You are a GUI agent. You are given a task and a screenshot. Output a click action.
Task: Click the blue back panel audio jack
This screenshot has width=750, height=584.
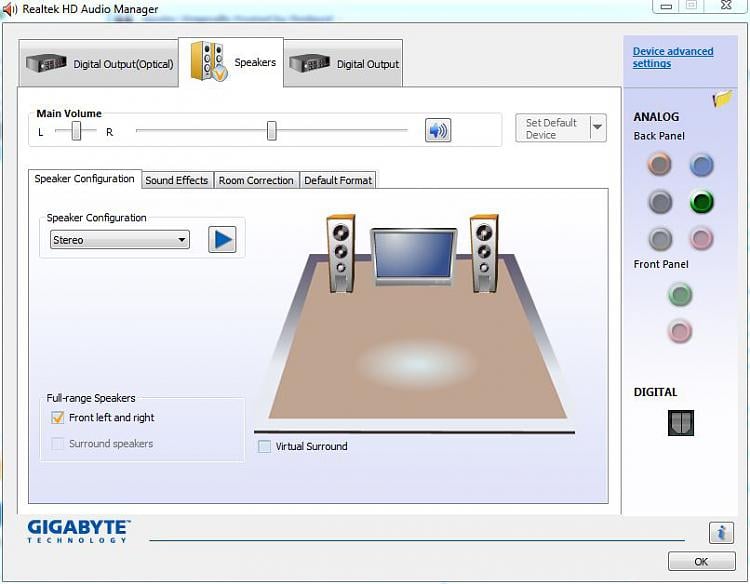coord(701,165)
